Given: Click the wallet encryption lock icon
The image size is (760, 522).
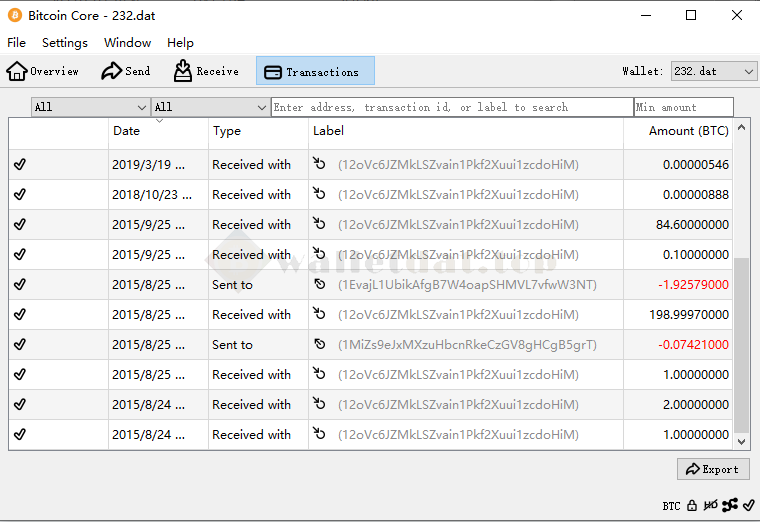Looking at the screenshot, I should pyautogui.click(x=692, y=506).
